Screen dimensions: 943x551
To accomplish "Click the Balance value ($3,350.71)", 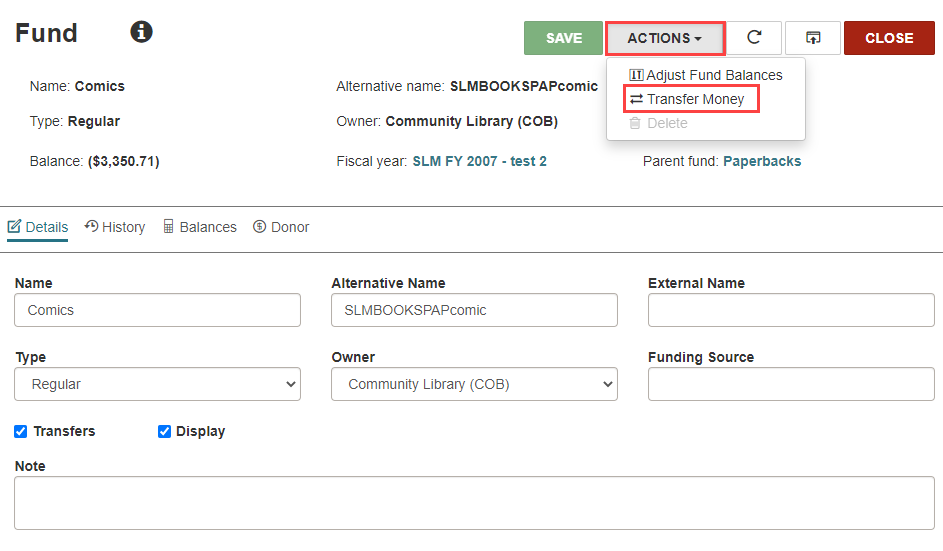I will pyautogui.click(x=123, y=161).
